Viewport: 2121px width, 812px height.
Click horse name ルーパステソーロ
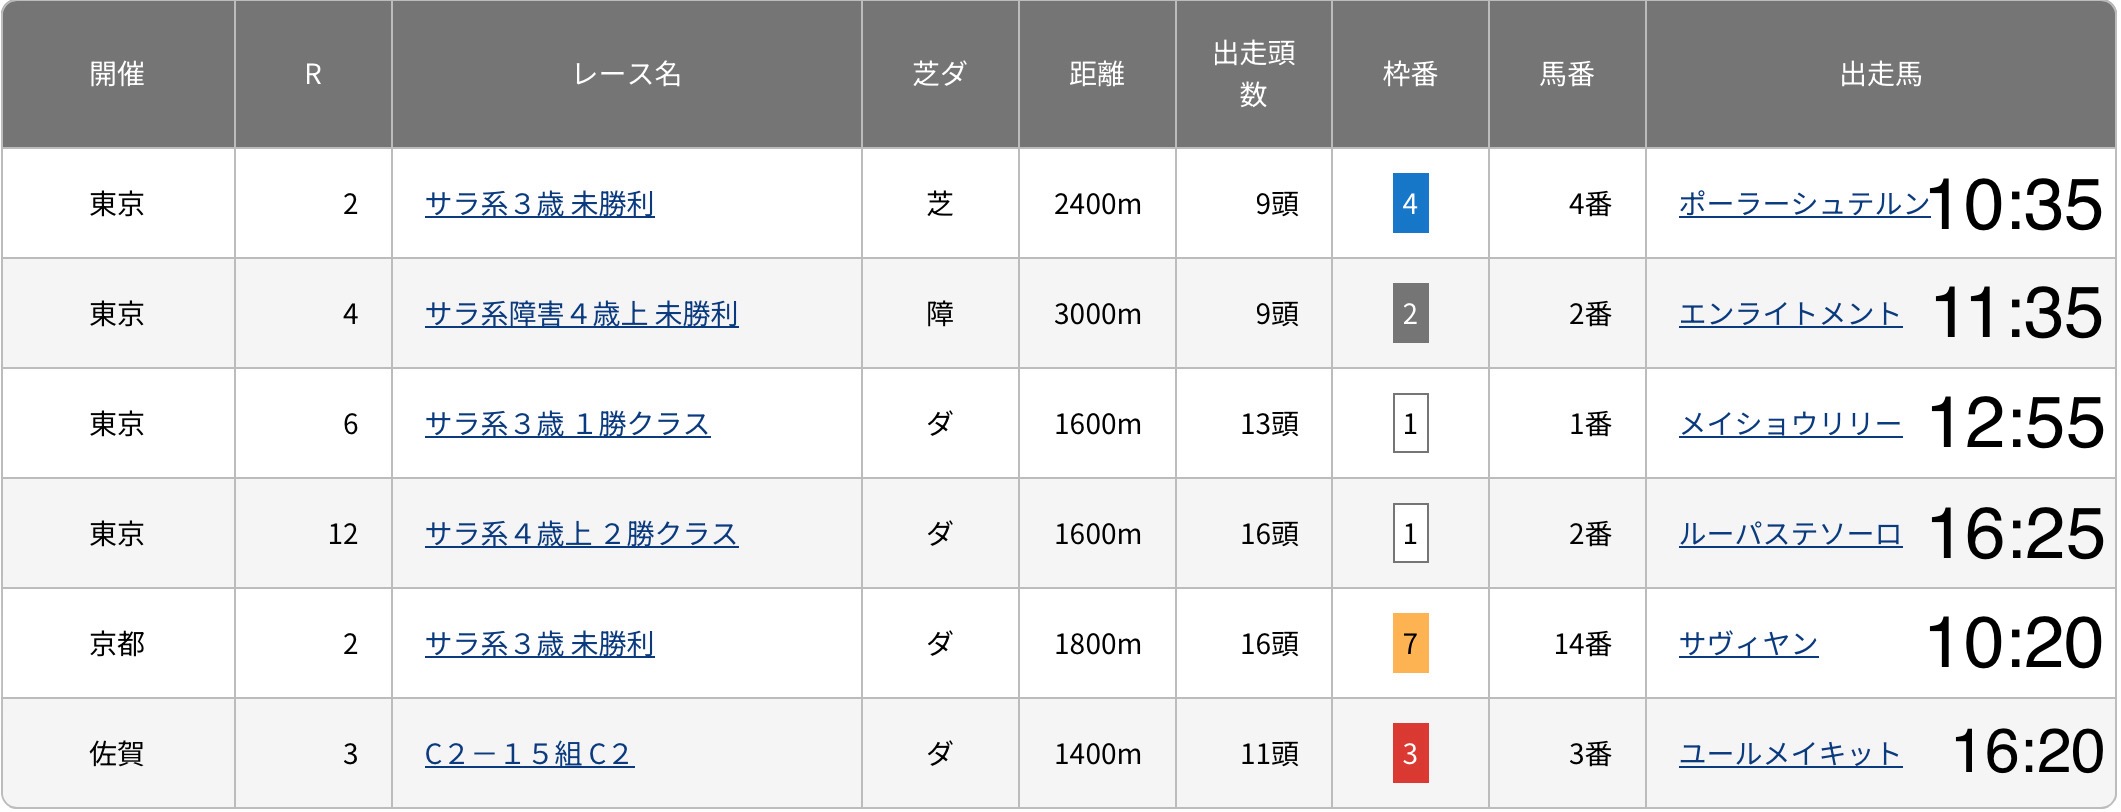(1790, 534)
